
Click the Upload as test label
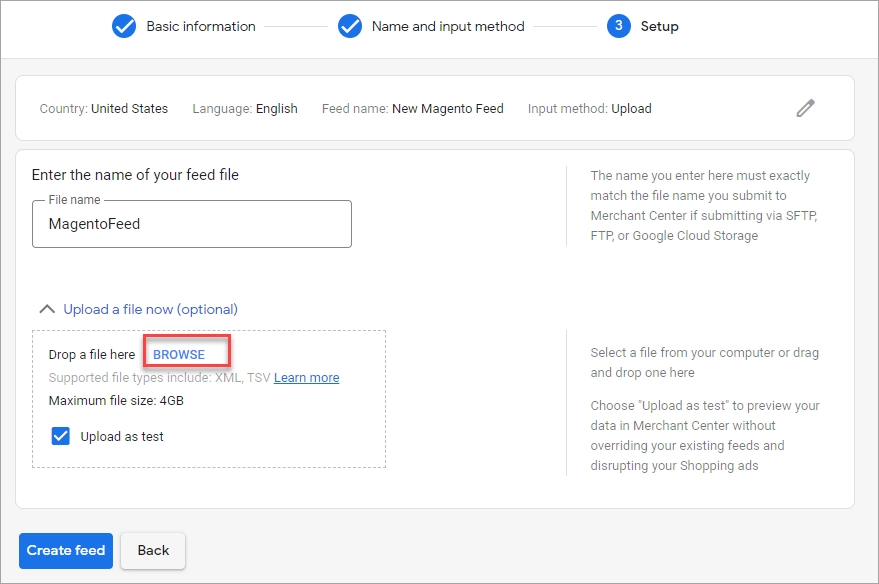coord(122,437)
